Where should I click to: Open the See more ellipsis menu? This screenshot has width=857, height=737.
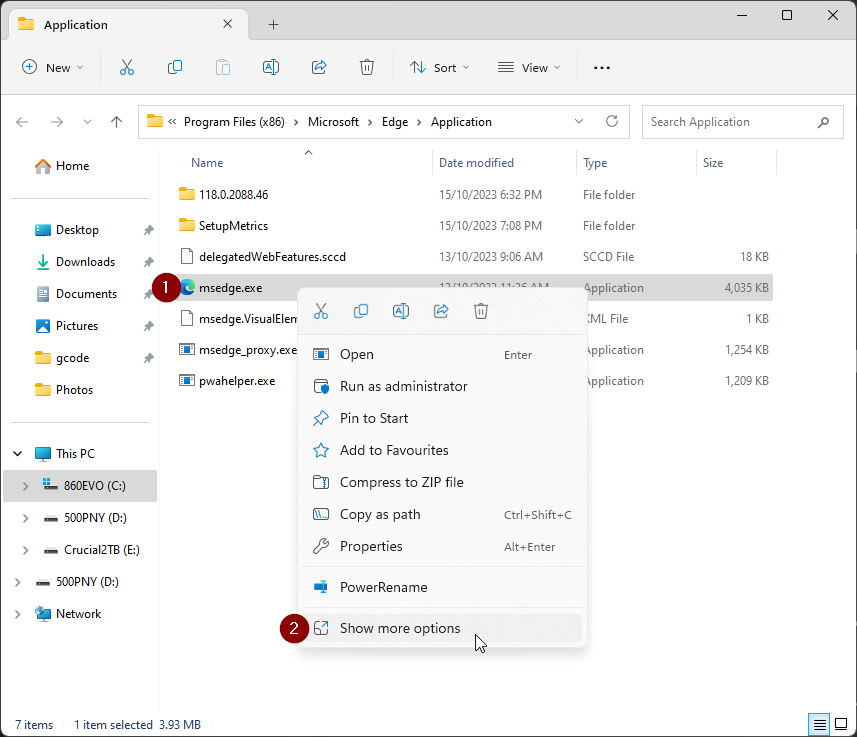pos(602,68)
